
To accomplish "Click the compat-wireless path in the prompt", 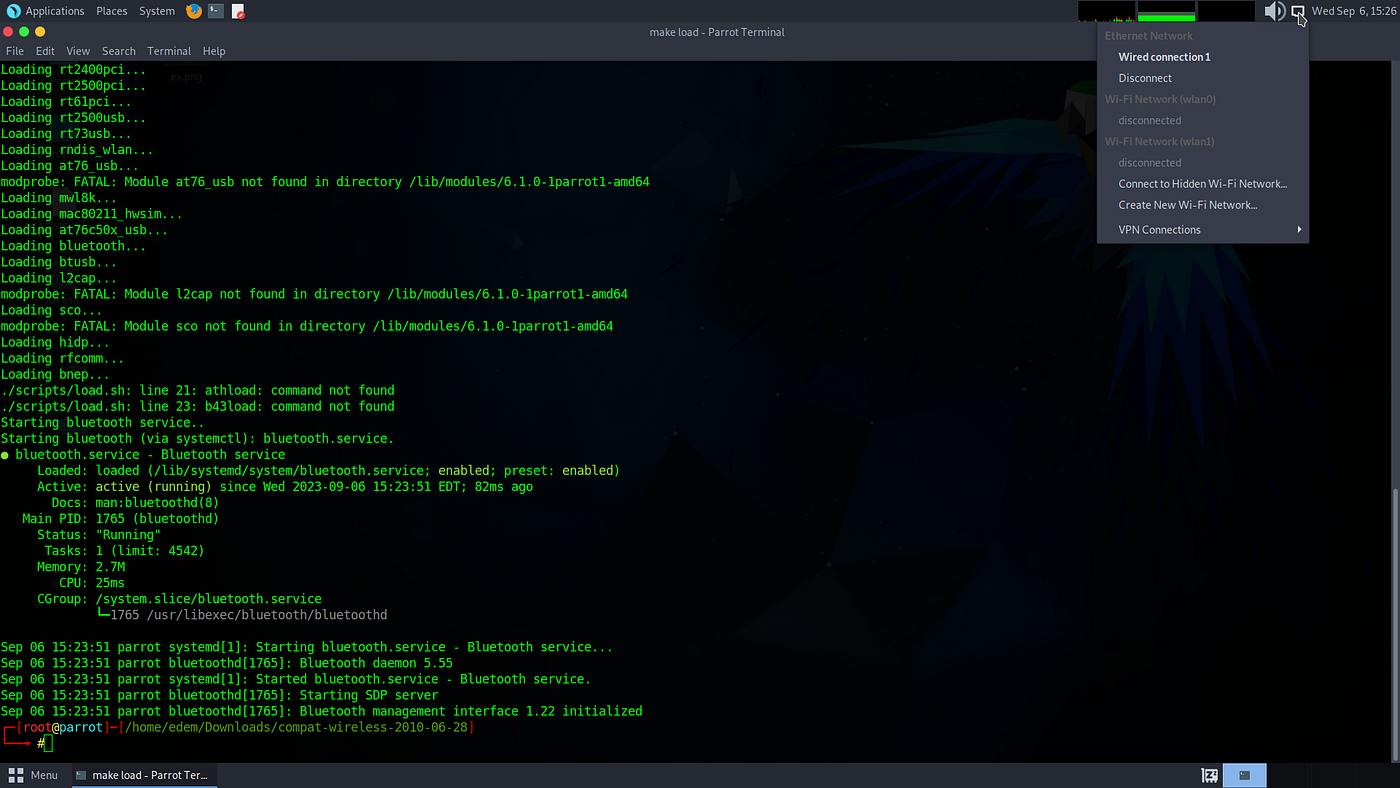I will (296, 727).
